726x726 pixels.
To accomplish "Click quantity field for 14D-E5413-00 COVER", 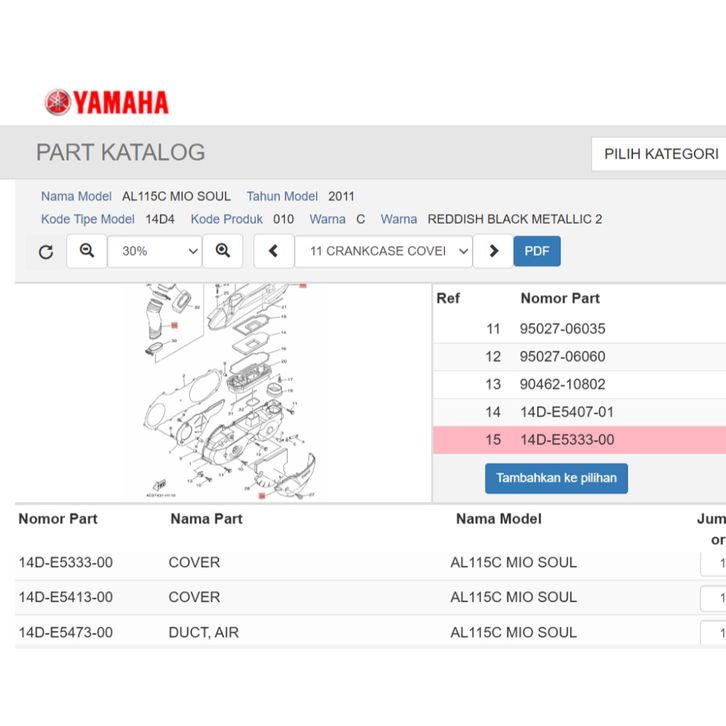I will (714, 598).
